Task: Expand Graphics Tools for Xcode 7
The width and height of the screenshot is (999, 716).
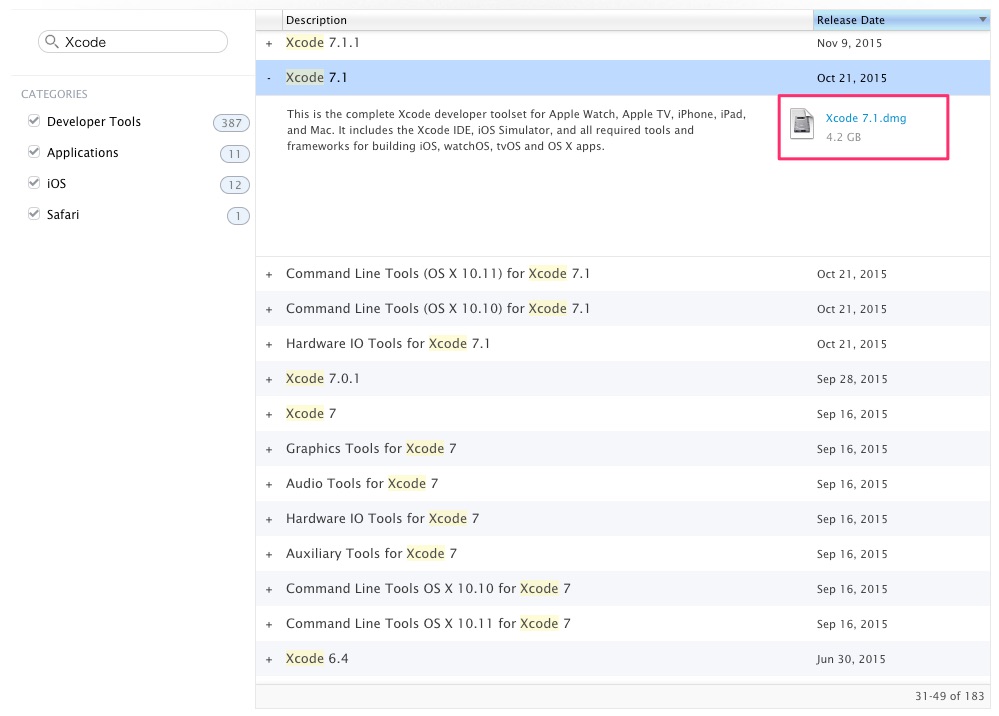Action: 269,450
